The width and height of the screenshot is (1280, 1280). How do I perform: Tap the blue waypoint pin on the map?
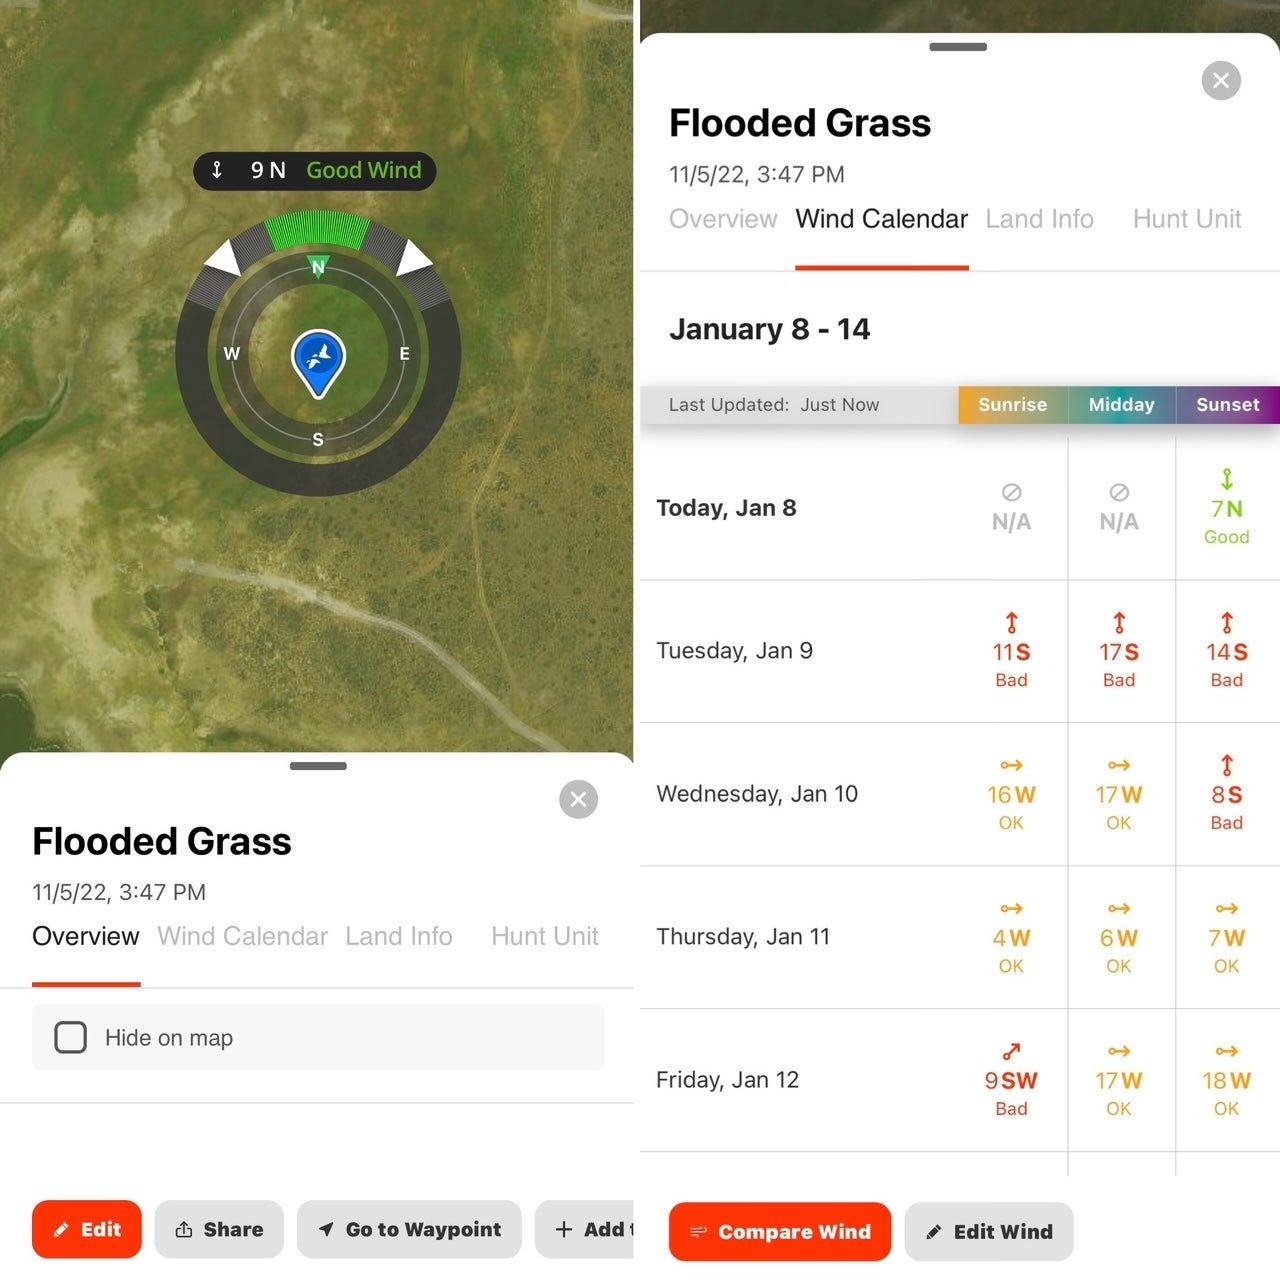318,360
